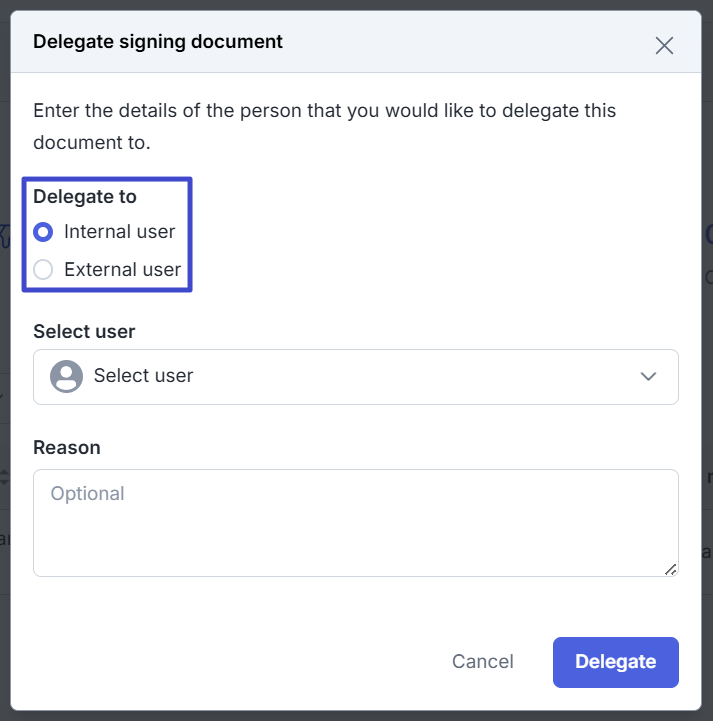Click the "Select user" placeholder inside dropdown
This screenshot has width=713, height=721.
[143, 376]
